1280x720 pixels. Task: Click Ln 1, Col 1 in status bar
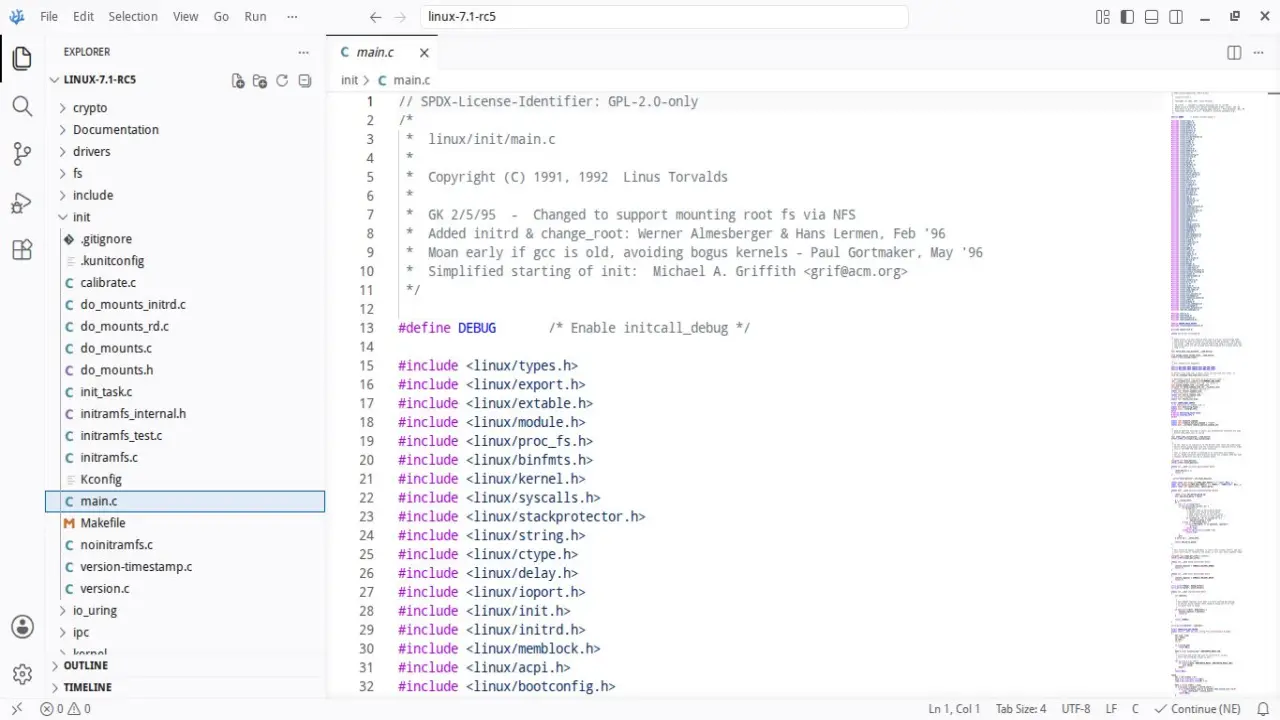954,709
